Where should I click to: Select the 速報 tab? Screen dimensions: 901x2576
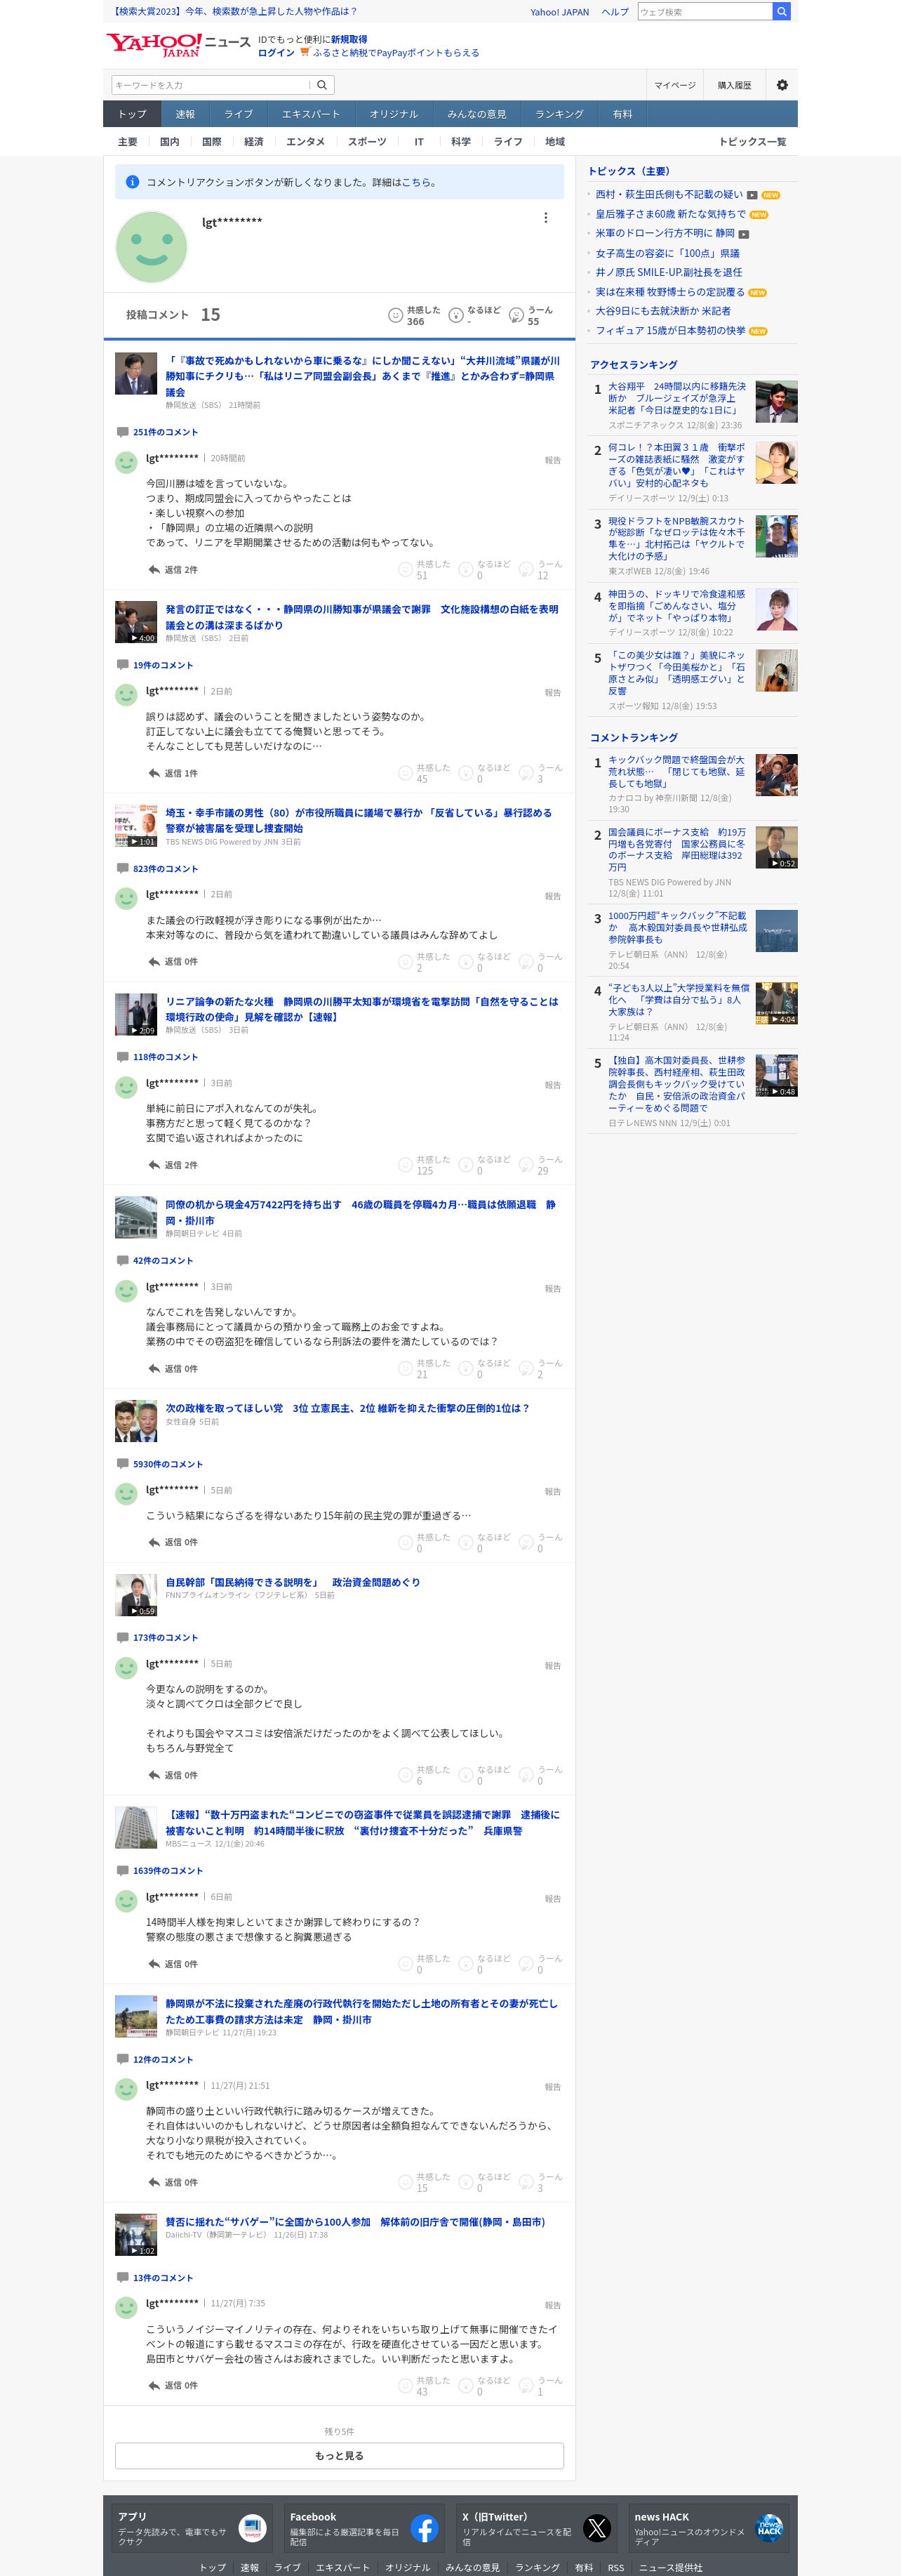click(x=185, y=114)
